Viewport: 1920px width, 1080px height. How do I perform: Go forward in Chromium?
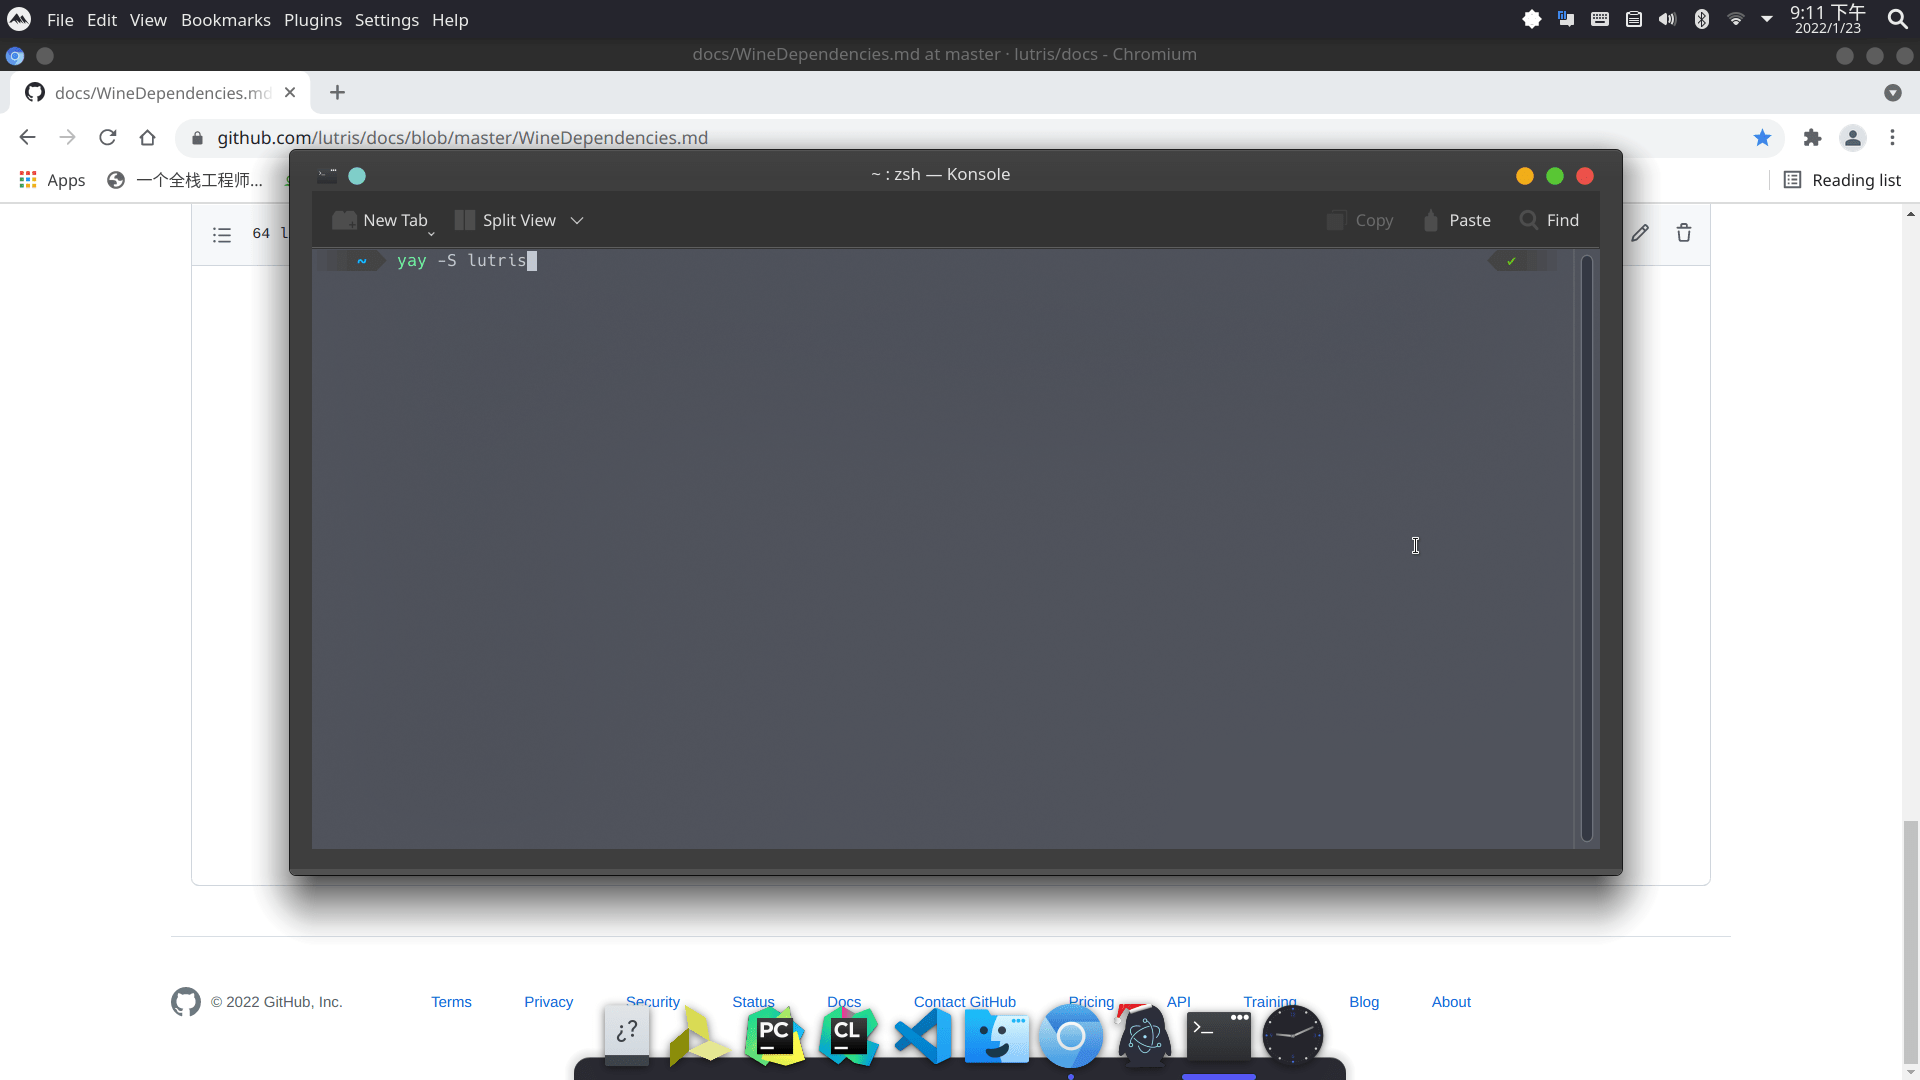pyautogui.click(x=67, y=137)
